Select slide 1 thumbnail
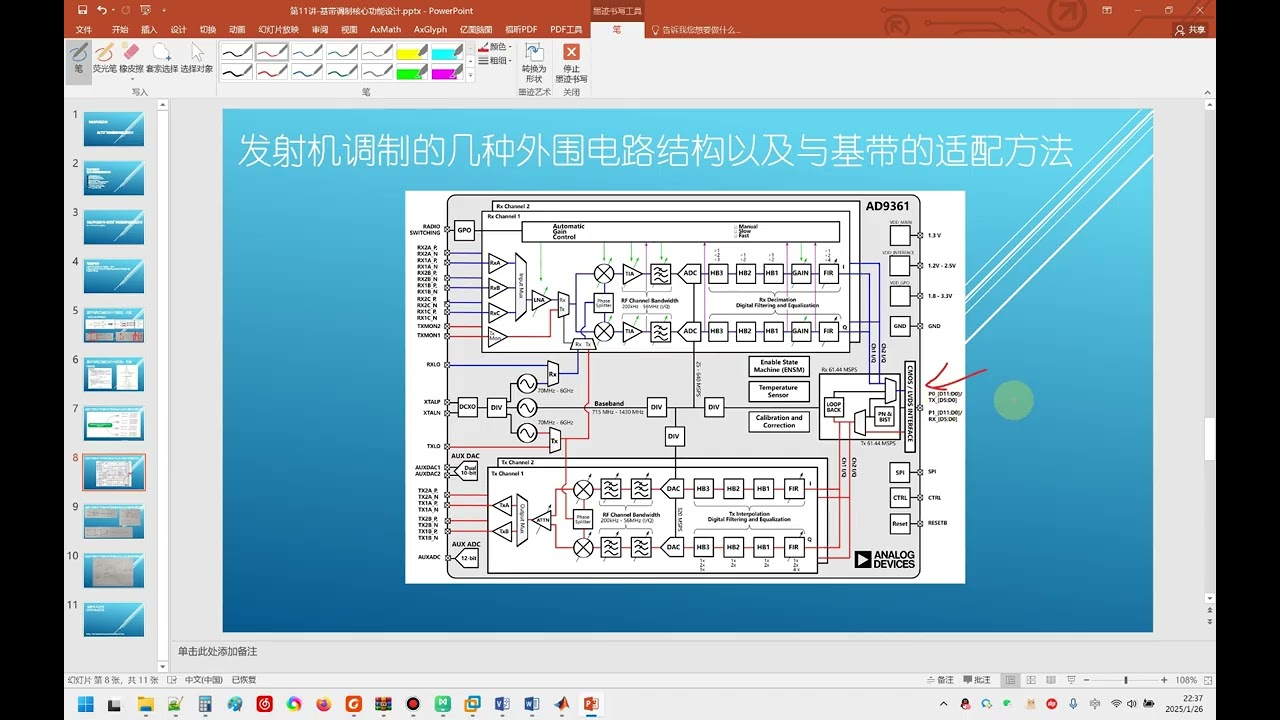Image resolution: width=1280 pixels, height=720 pixels. 113,129
